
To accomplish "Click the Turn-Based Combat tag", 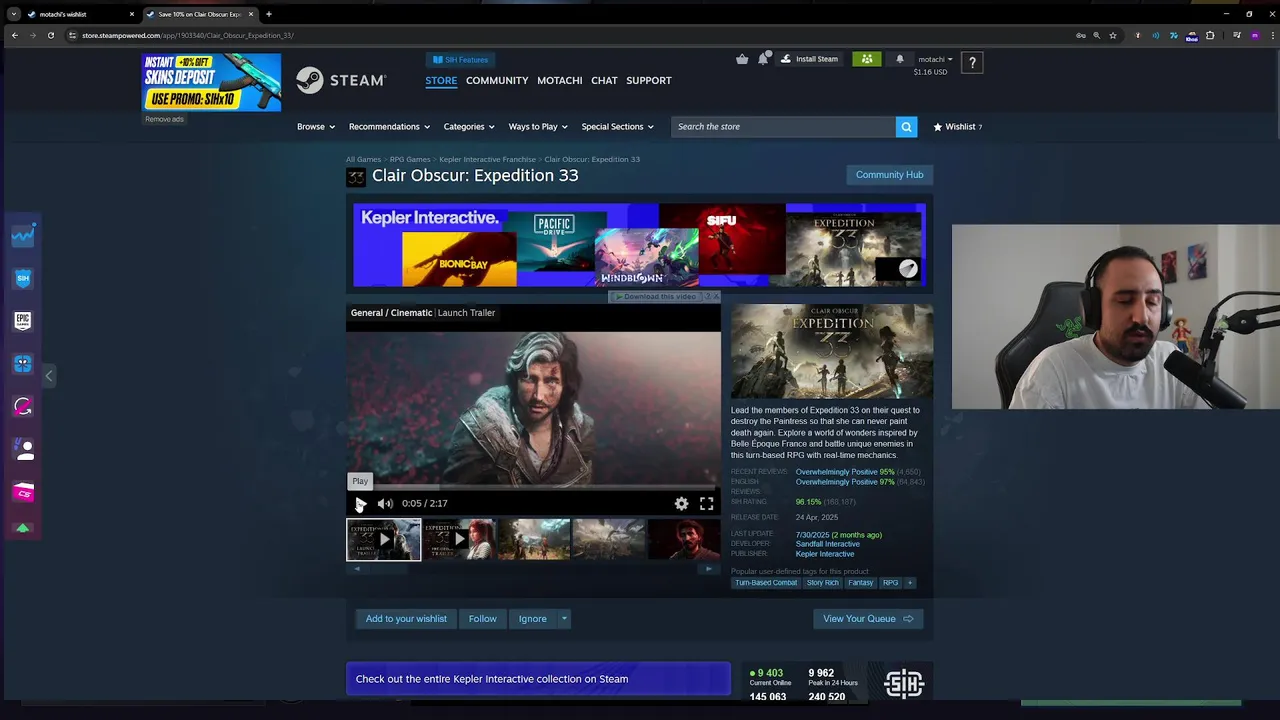I will 766,583.
